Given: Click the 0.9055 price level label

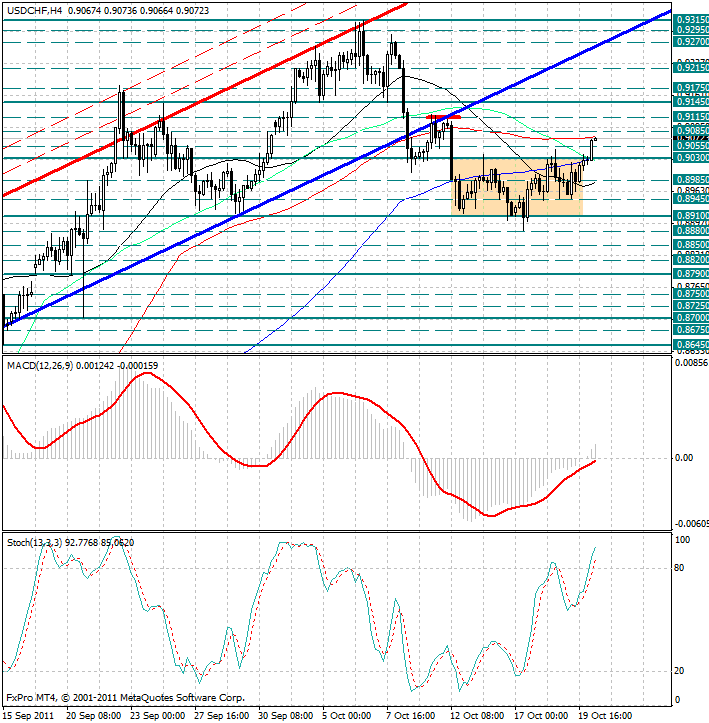Looking at the screenshot, I should click(691, 146).
